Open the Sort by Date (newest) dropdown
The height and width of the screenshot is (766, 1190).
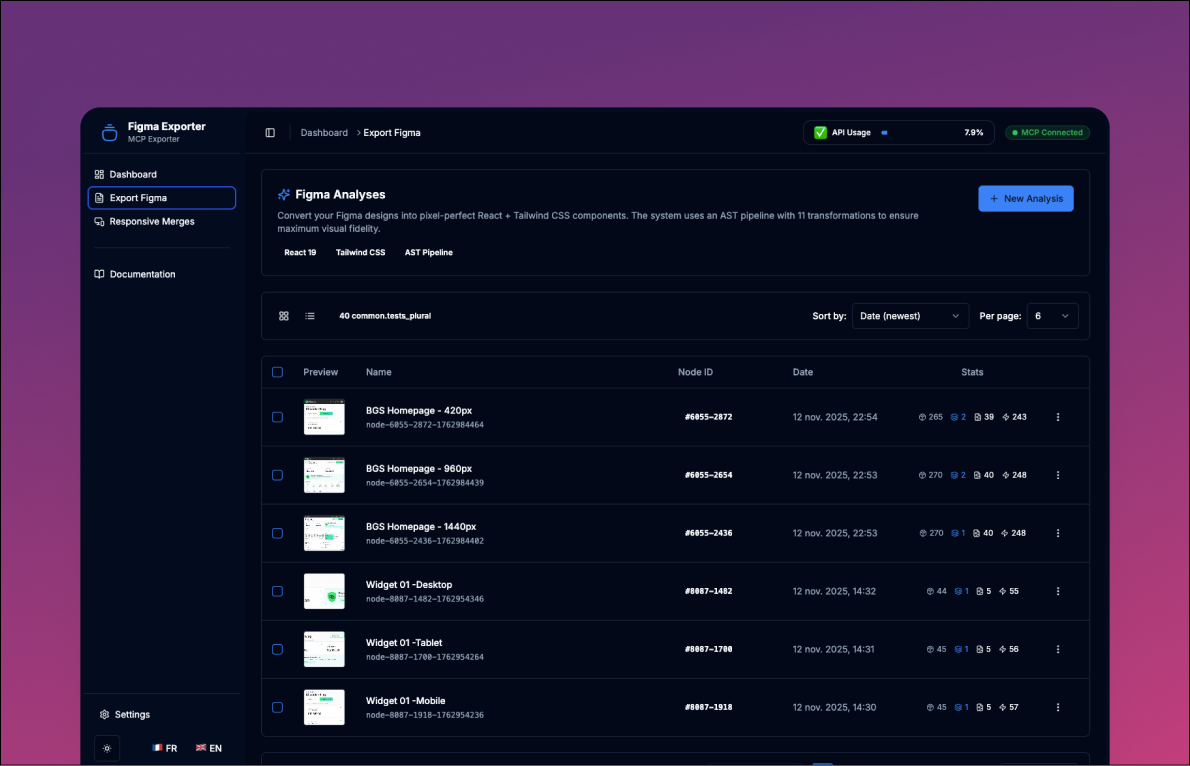(x=910, y=316)
